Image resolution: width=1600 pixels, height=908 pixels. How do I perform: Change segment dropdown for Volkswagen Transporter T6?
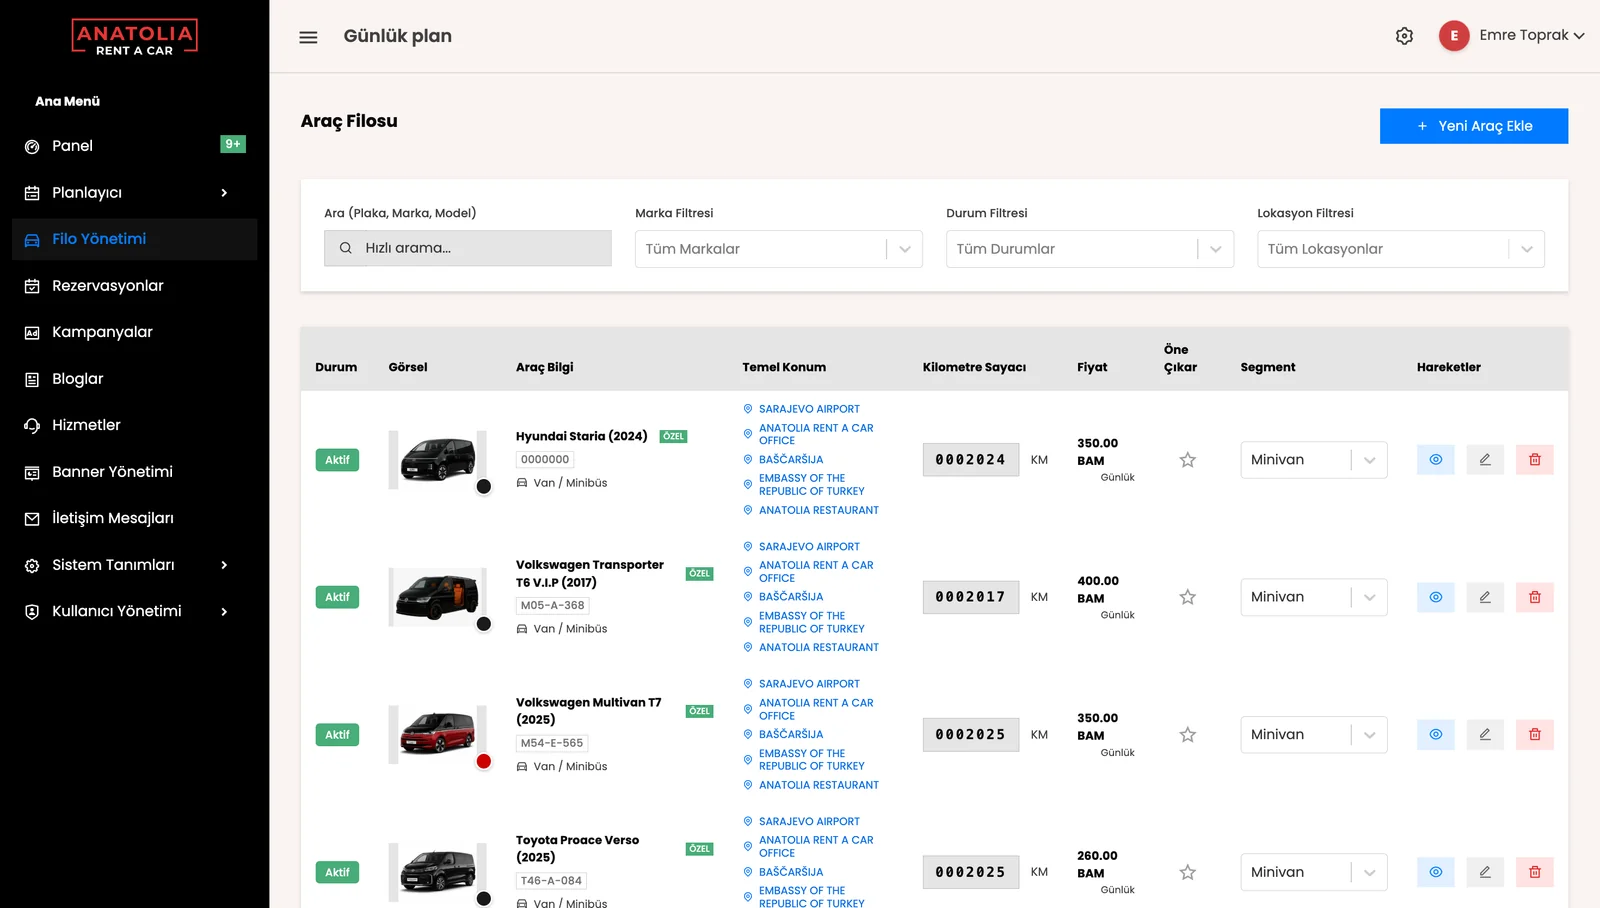point(1313,597)
